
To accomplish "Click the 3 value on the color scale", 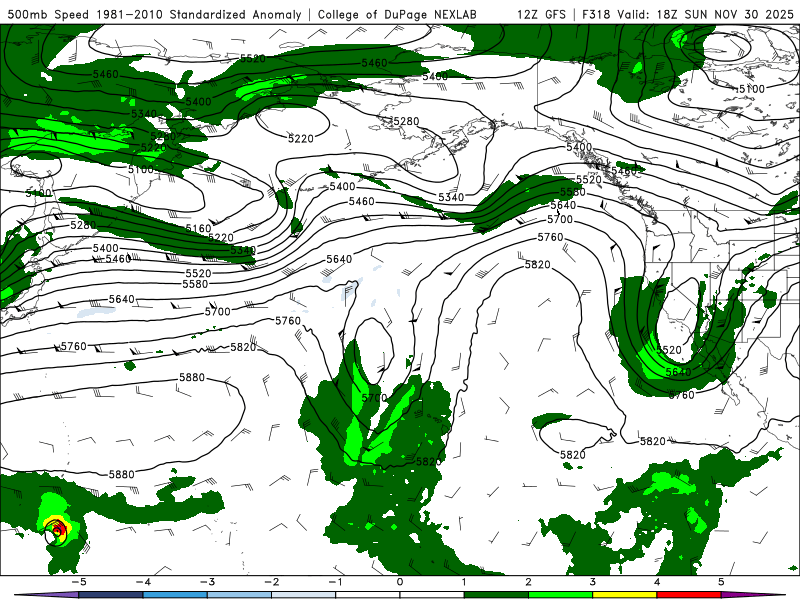I will pos(592,582).
